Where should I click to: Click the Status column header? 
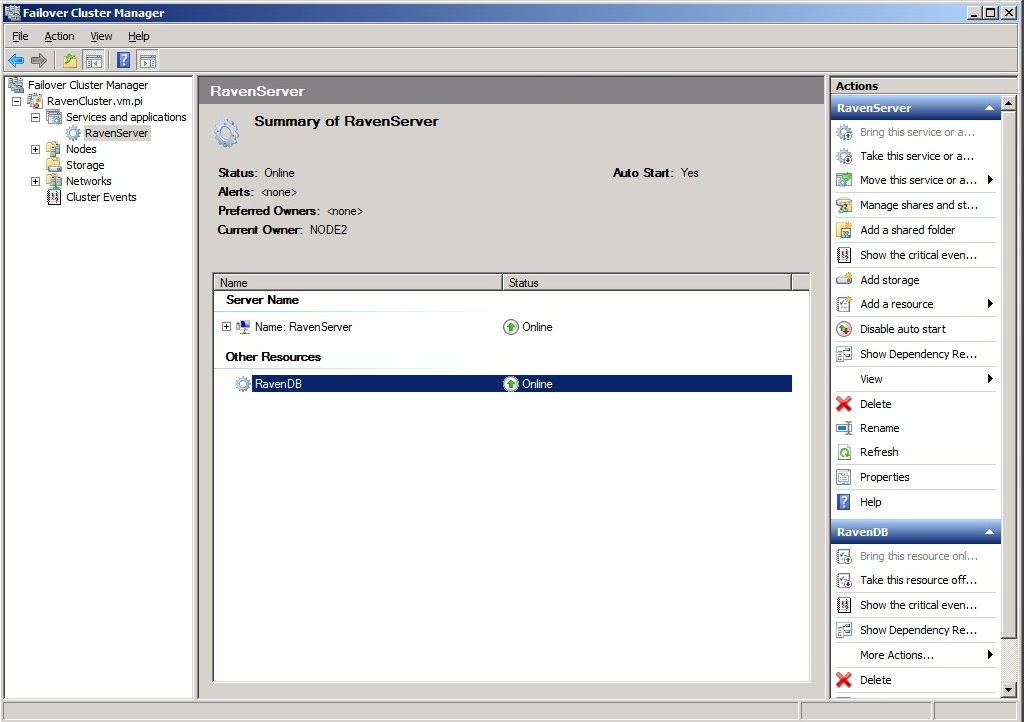point(647,283)
